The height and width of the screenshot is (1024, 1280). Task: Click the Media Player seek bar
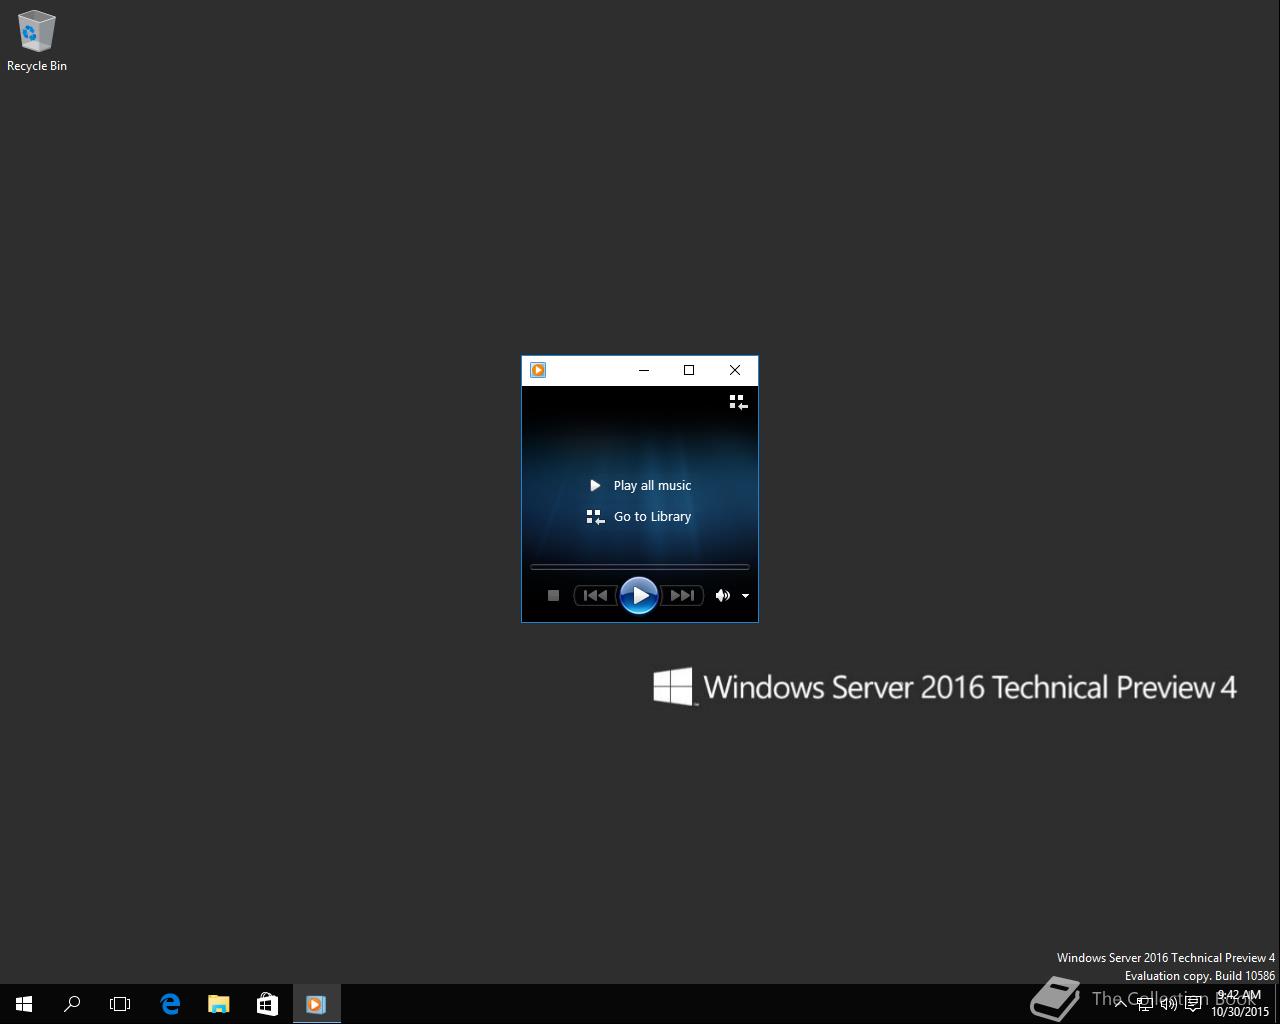click(640, 567)
